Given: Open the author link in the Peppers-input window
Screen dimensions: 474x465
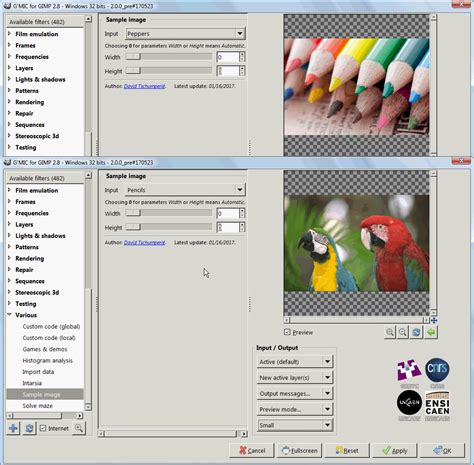Looking at the screenshot, I should coord(144,86).
